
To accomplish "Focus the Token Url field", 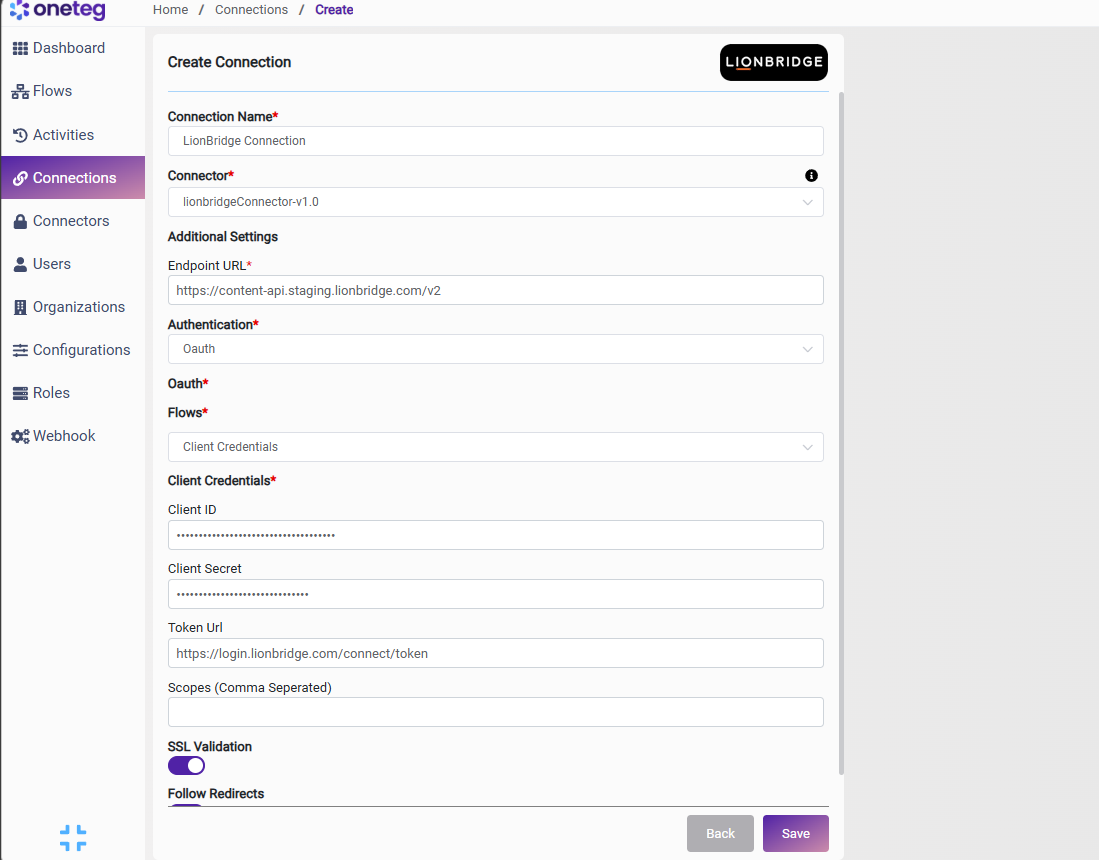I will pos(496,653).
